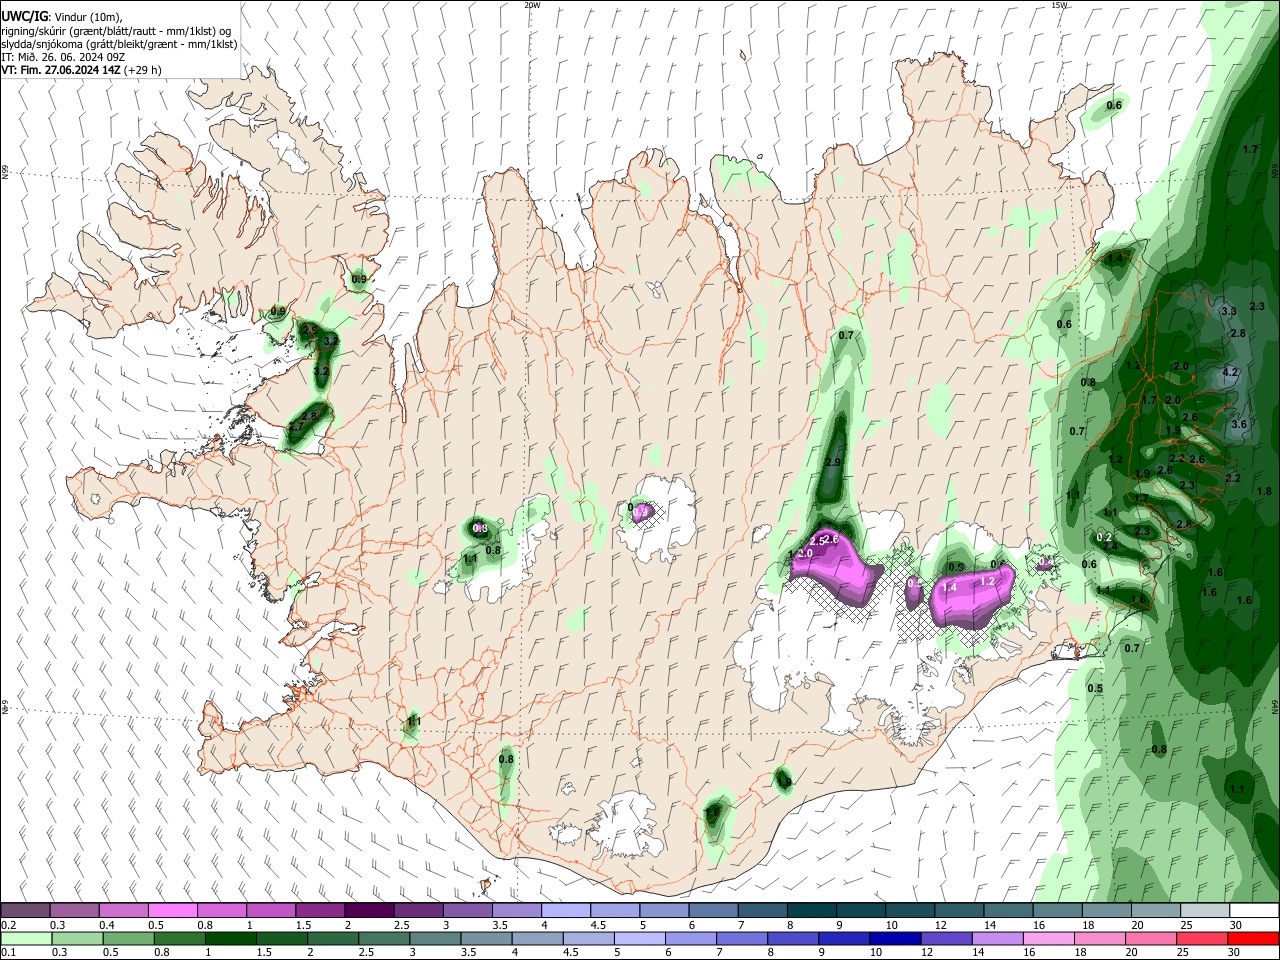Select the pale periwinkle 4 swatch on the snow scale
The height and width of the screenshot is (960, 1280).
point(566,911)
